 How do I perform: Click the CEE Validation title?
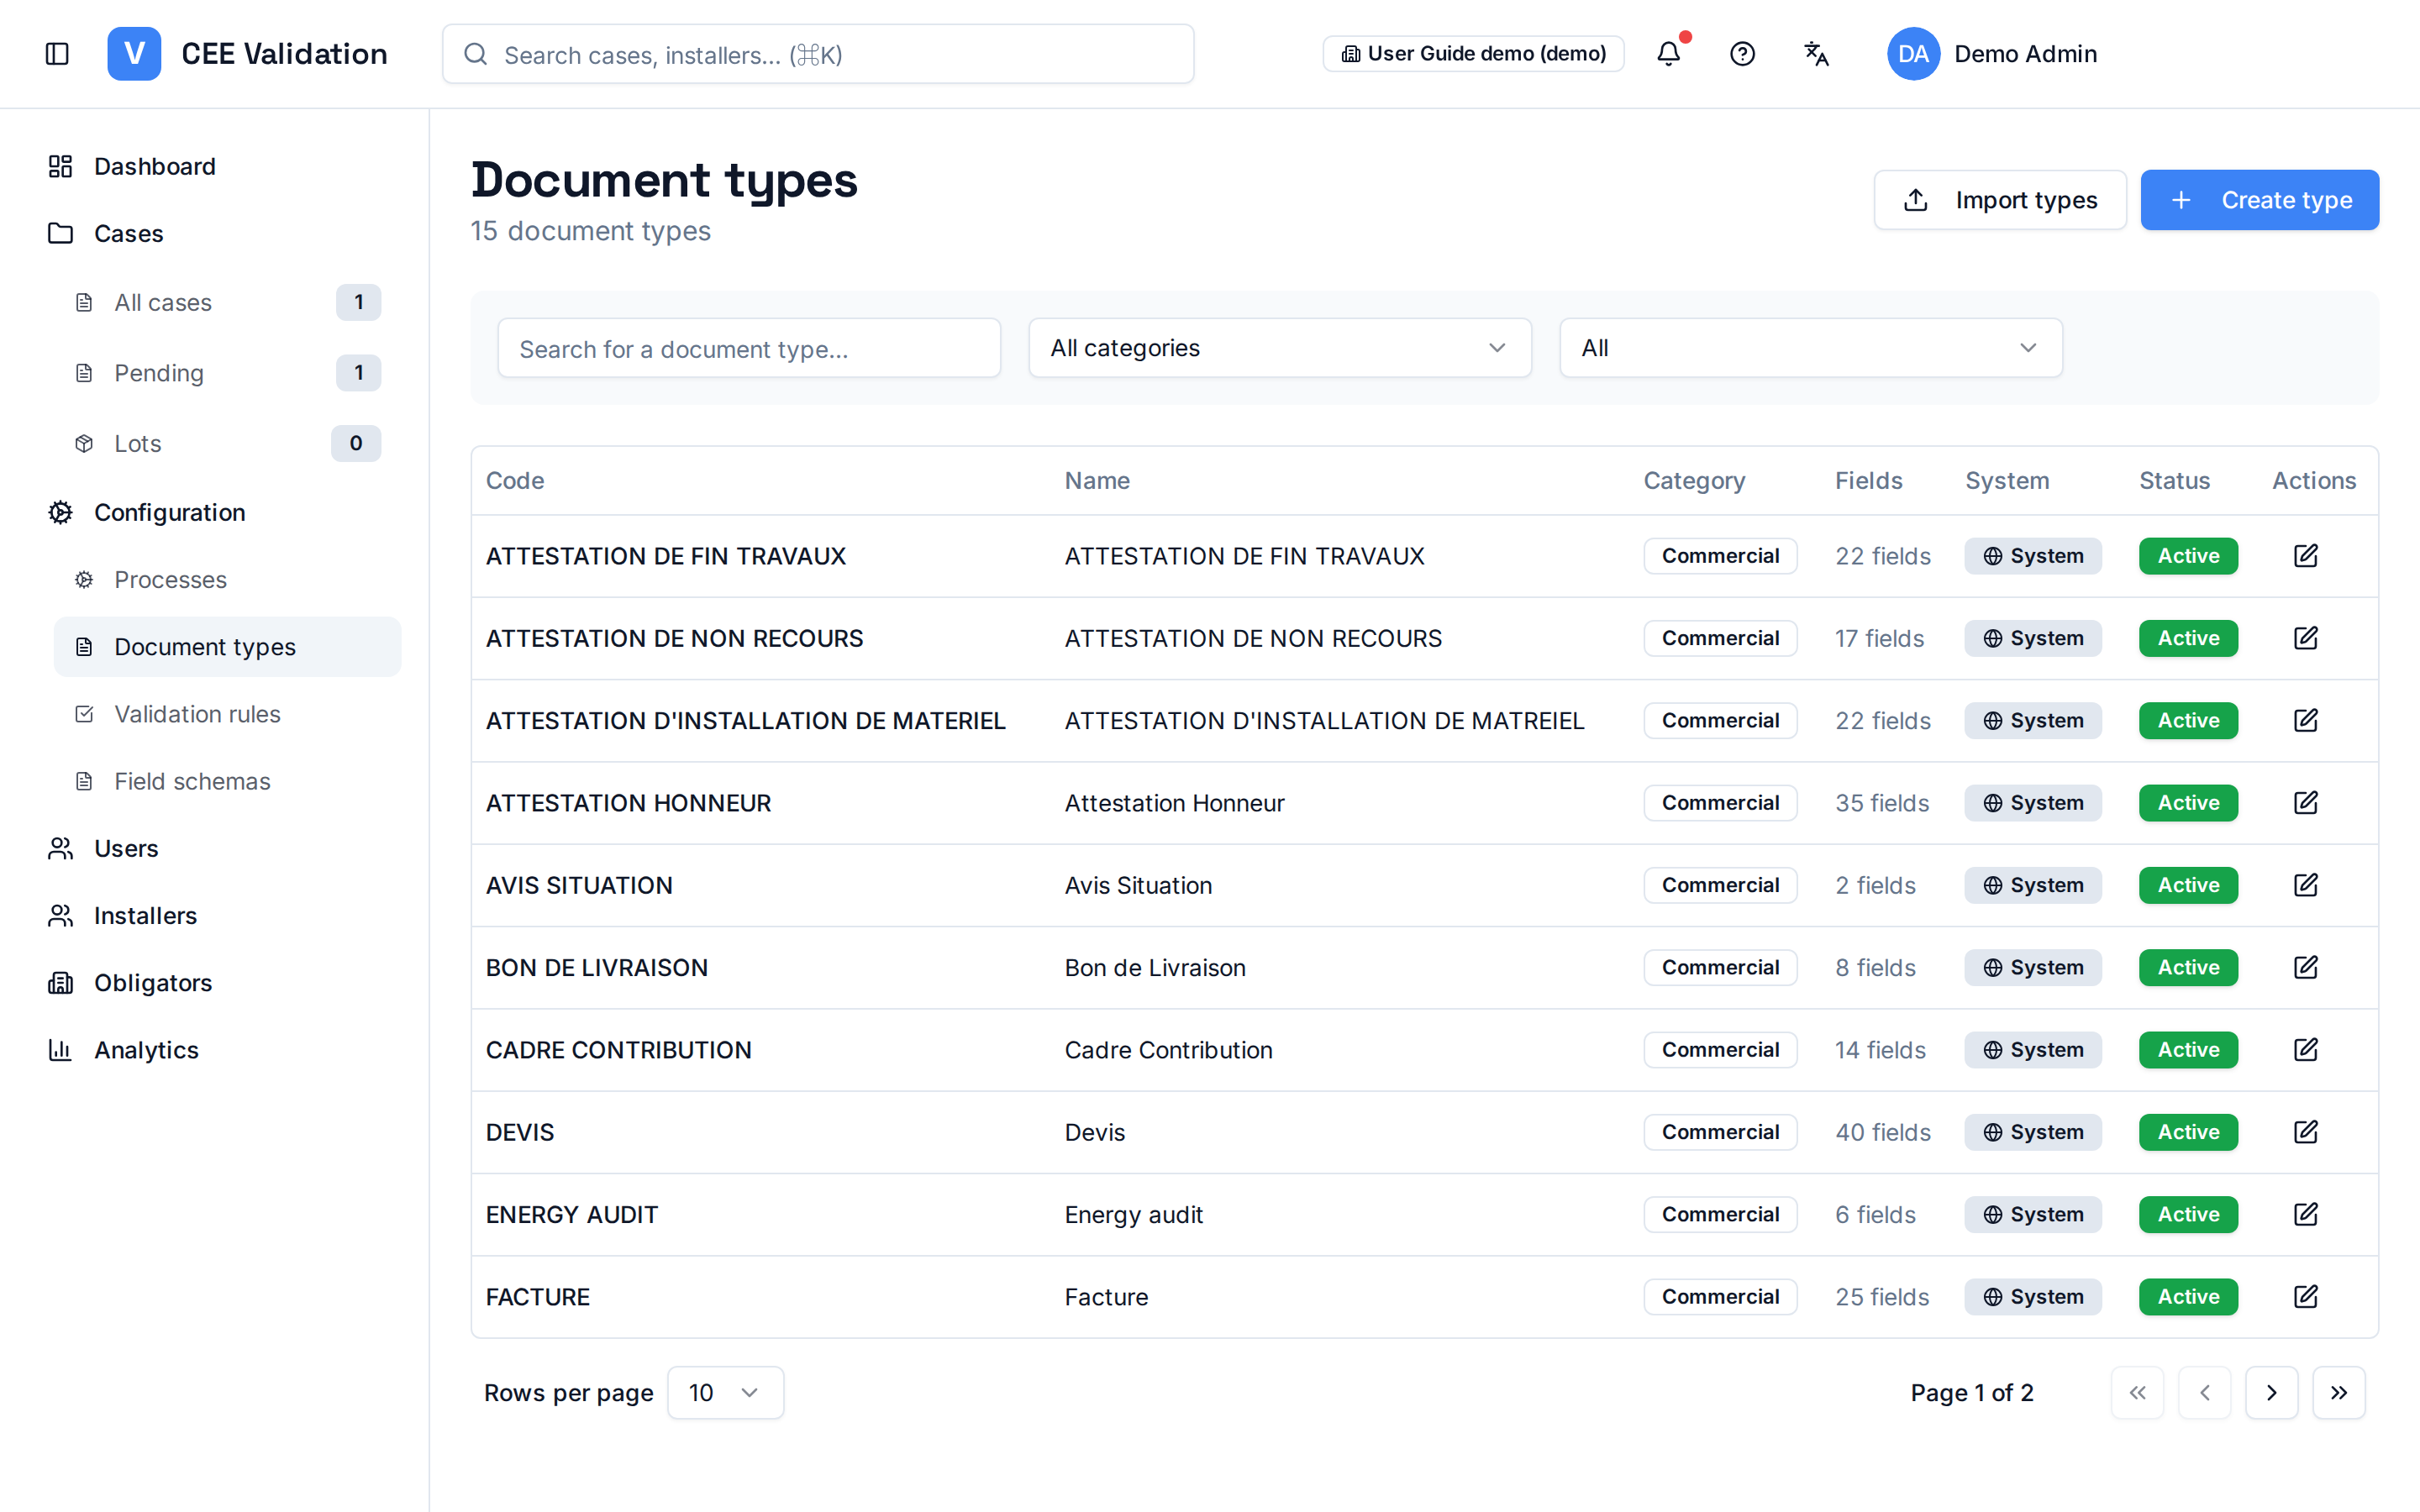point(284,54)
